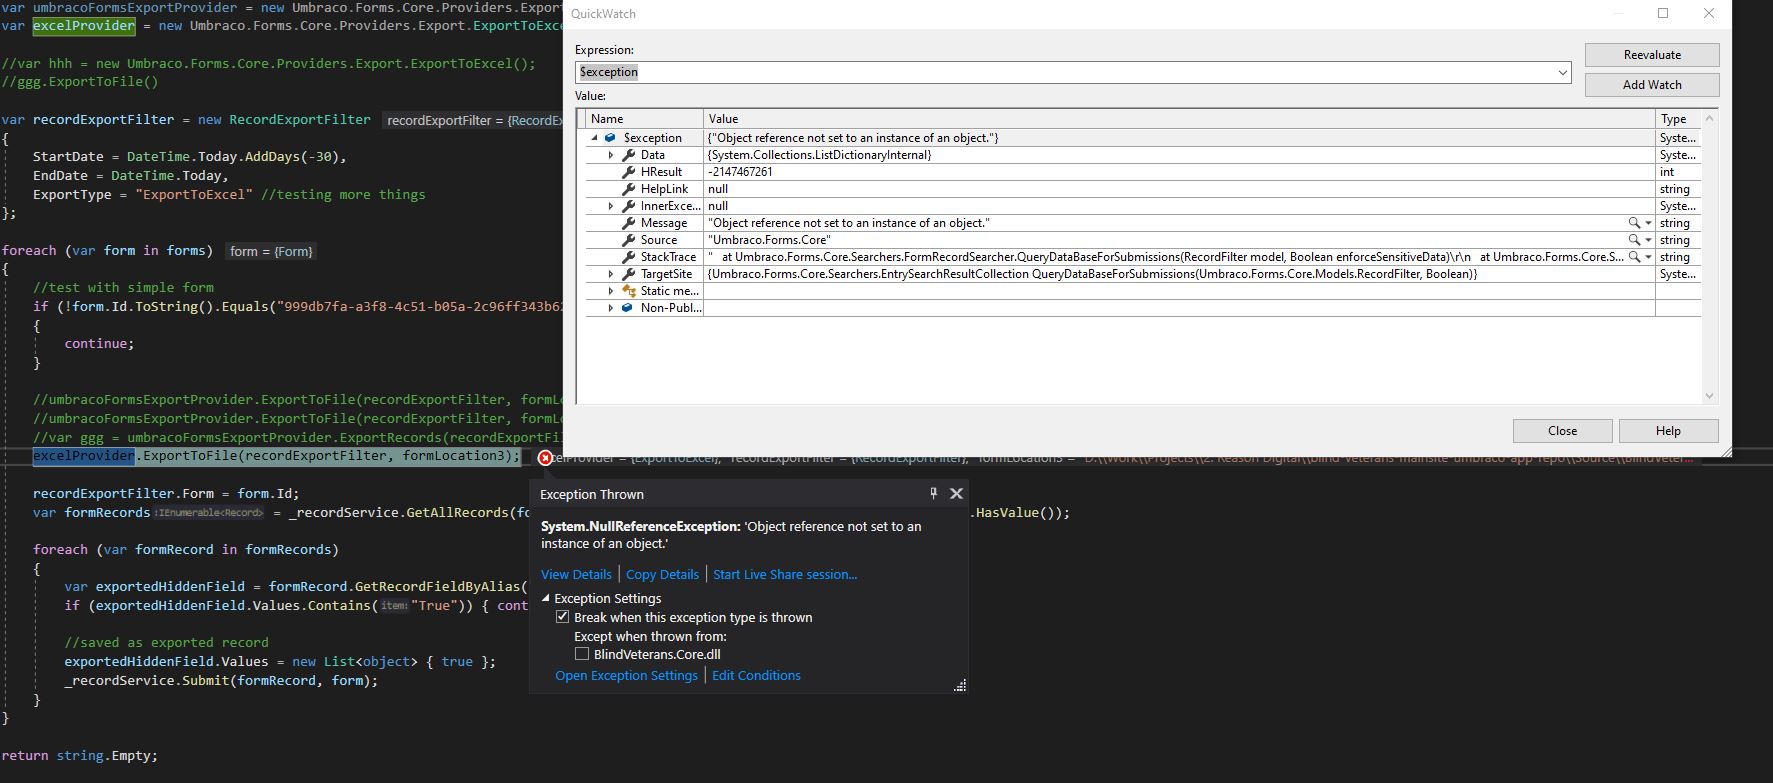
Task: Enable exception for BlindVeterans.Core.dll
Action: [x=581, y=654]
